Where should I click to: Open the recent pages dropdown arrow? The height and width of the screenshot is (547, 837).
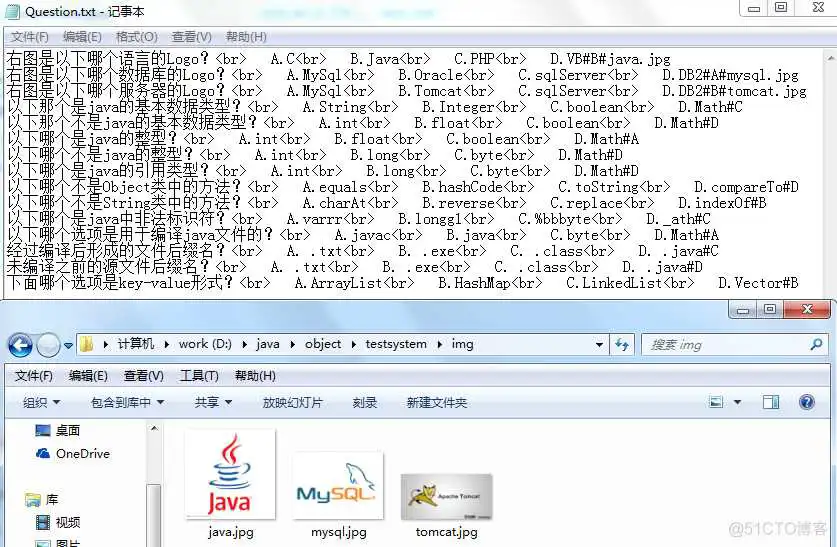[68, 345]
